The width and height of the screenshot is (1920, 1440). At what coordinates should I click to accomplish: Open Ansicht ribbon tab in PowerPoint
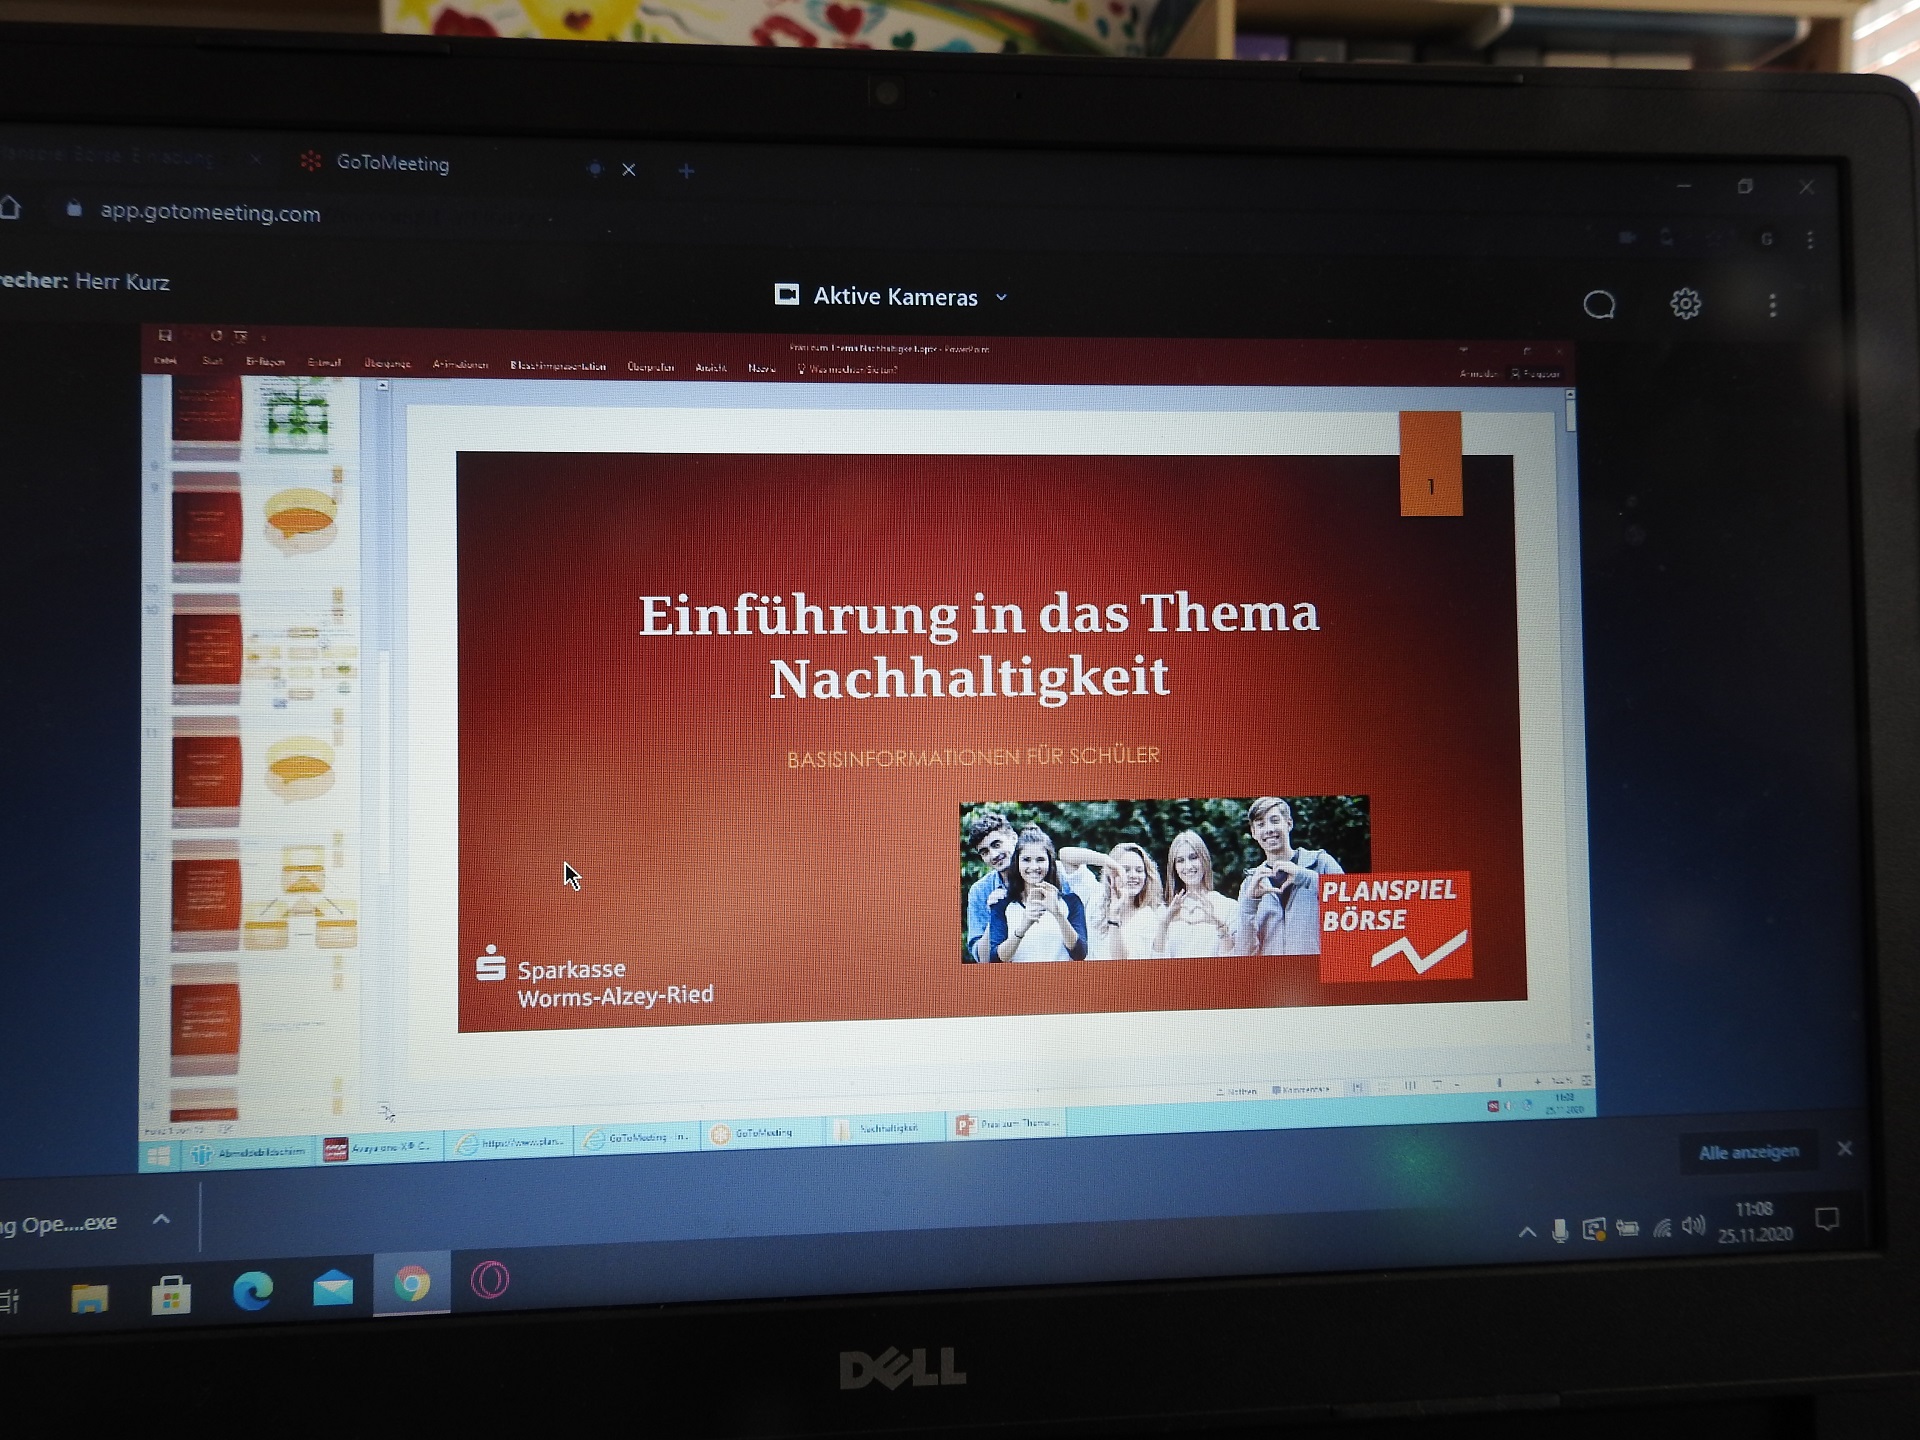click(711, 368)
